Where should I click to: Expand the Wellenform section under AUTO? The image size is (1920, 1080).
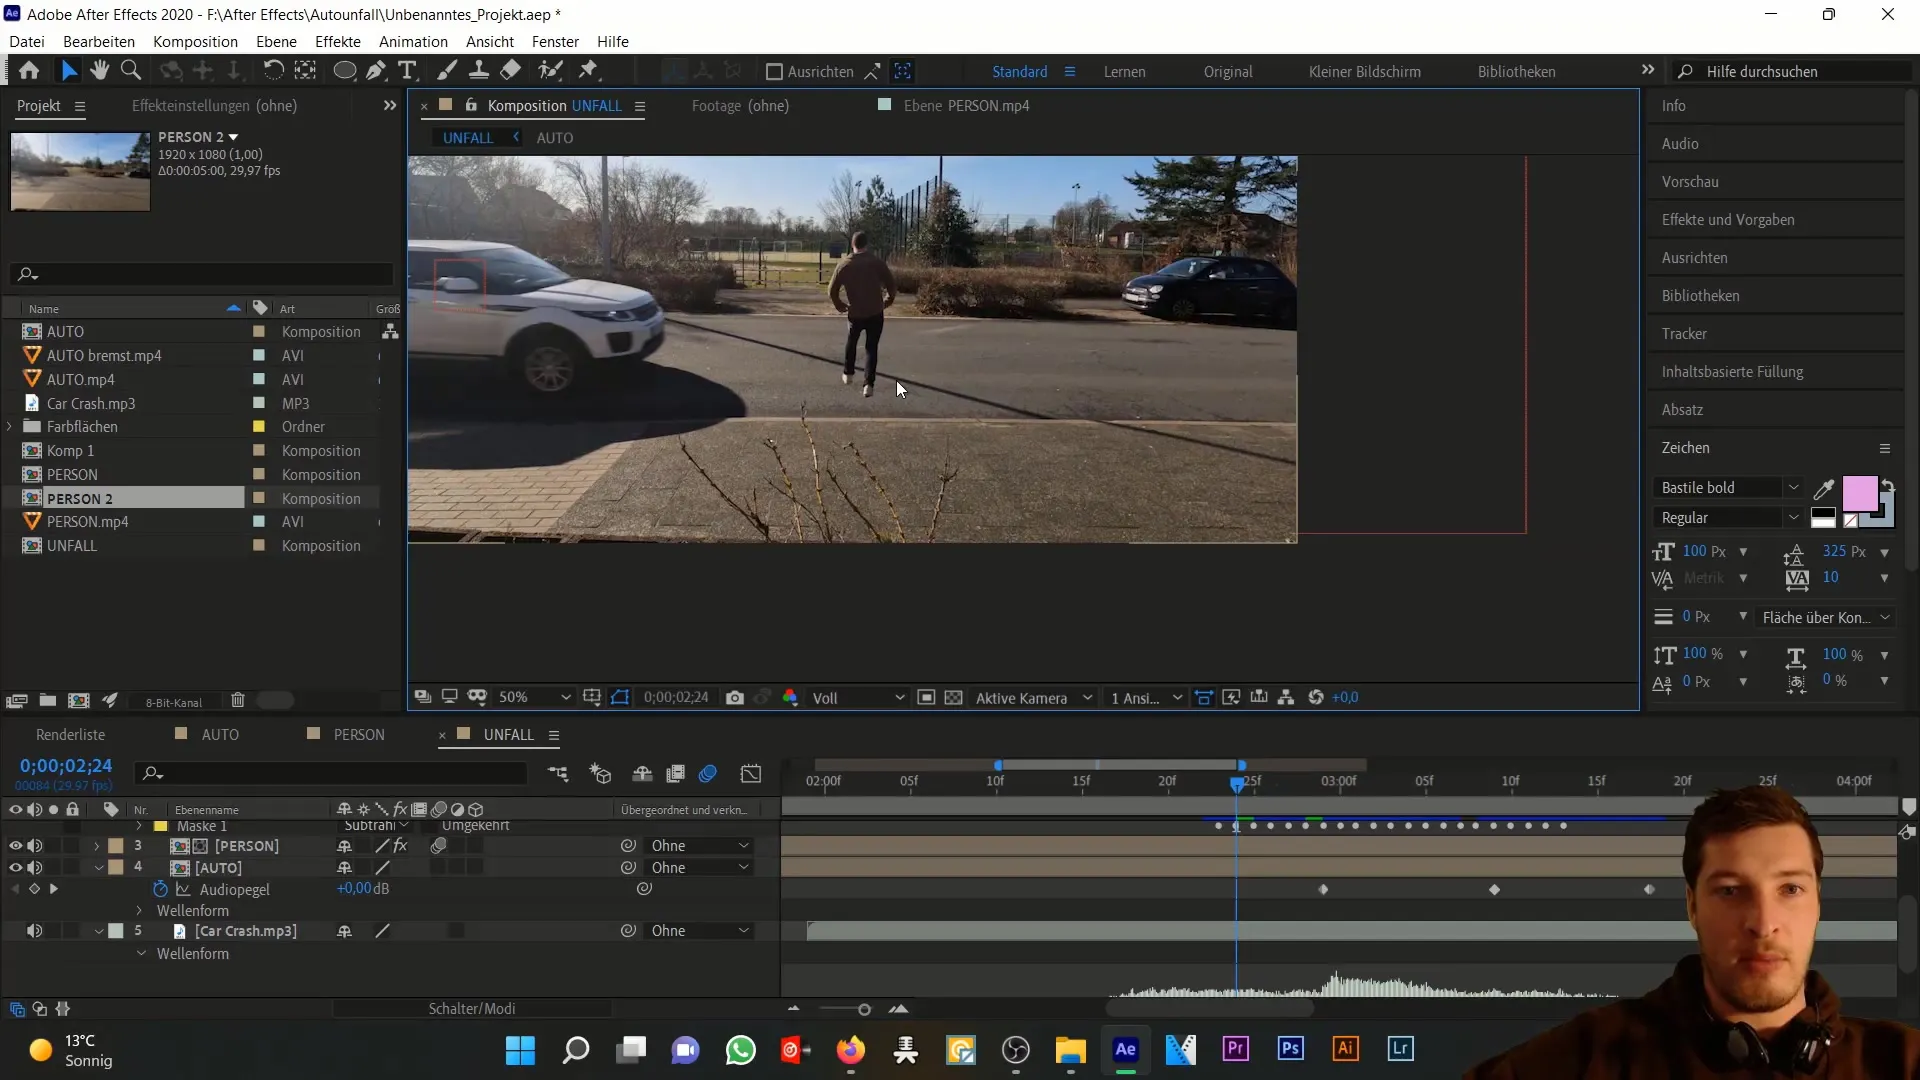coord(141,910)
